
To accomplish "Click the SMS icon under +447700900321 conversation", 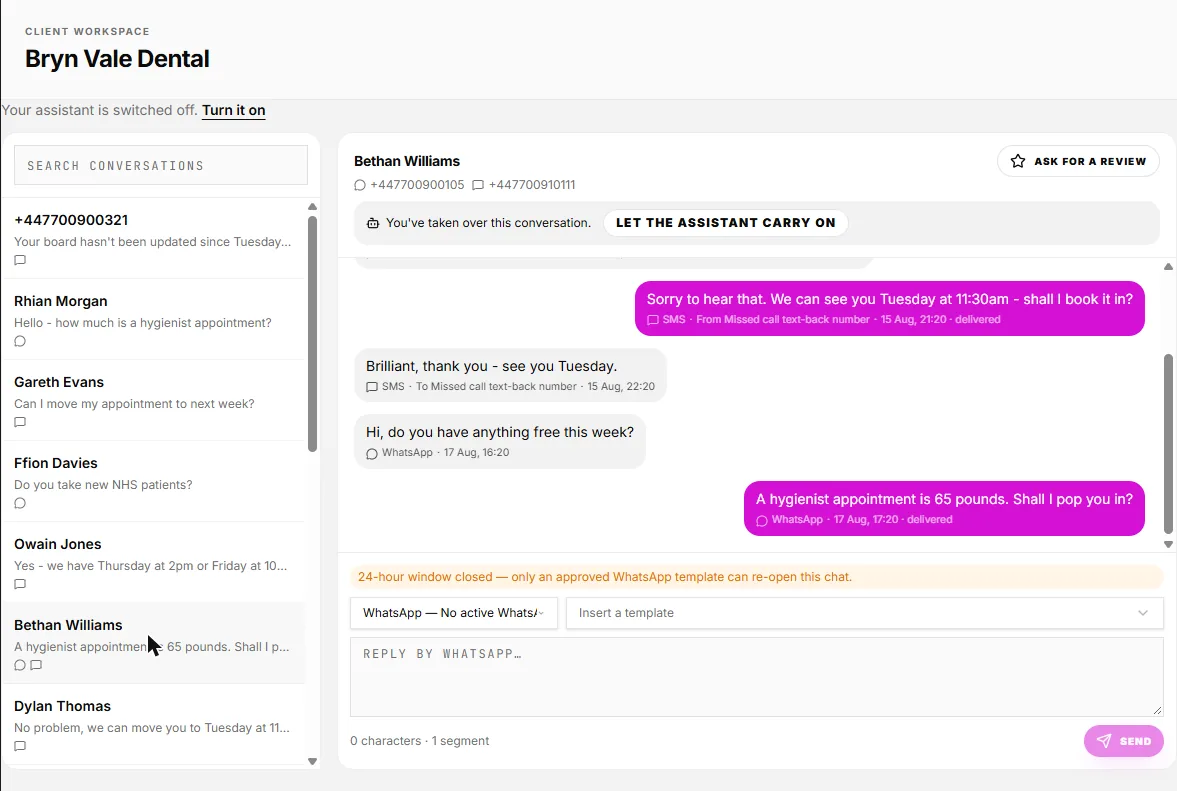I will [20, 260].
